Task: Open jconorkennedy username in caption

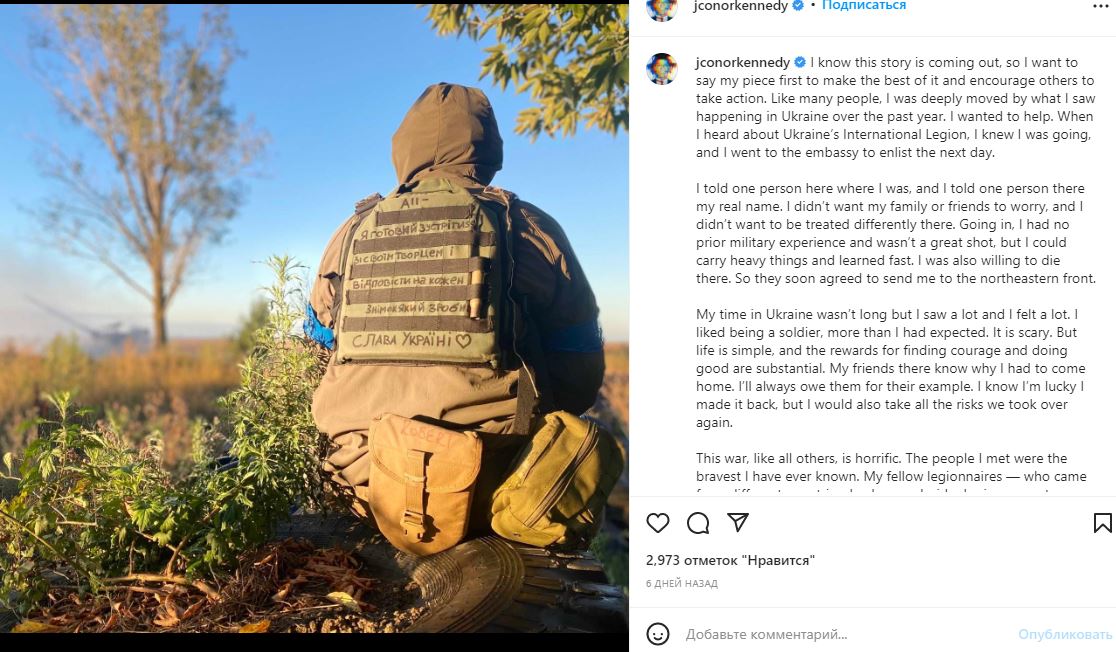Action: point(743,63)
